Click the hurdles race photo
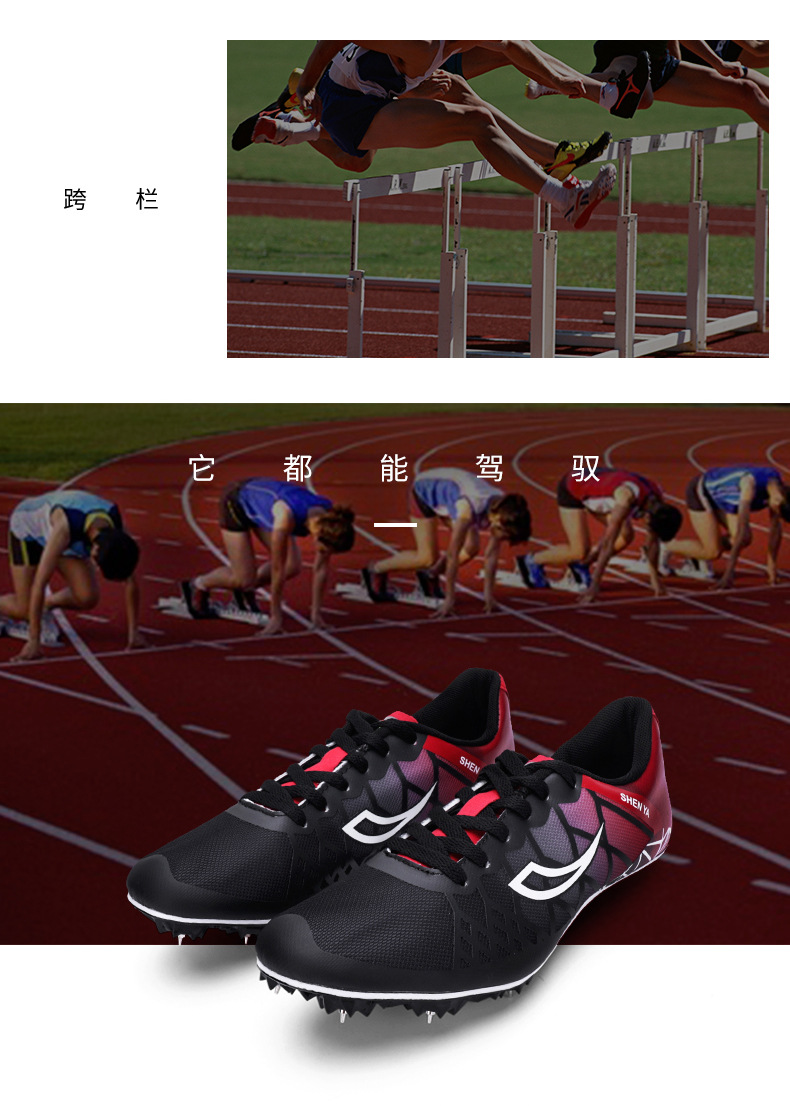The height and width of the screenshot is (1106, 790). pos(497,199)
